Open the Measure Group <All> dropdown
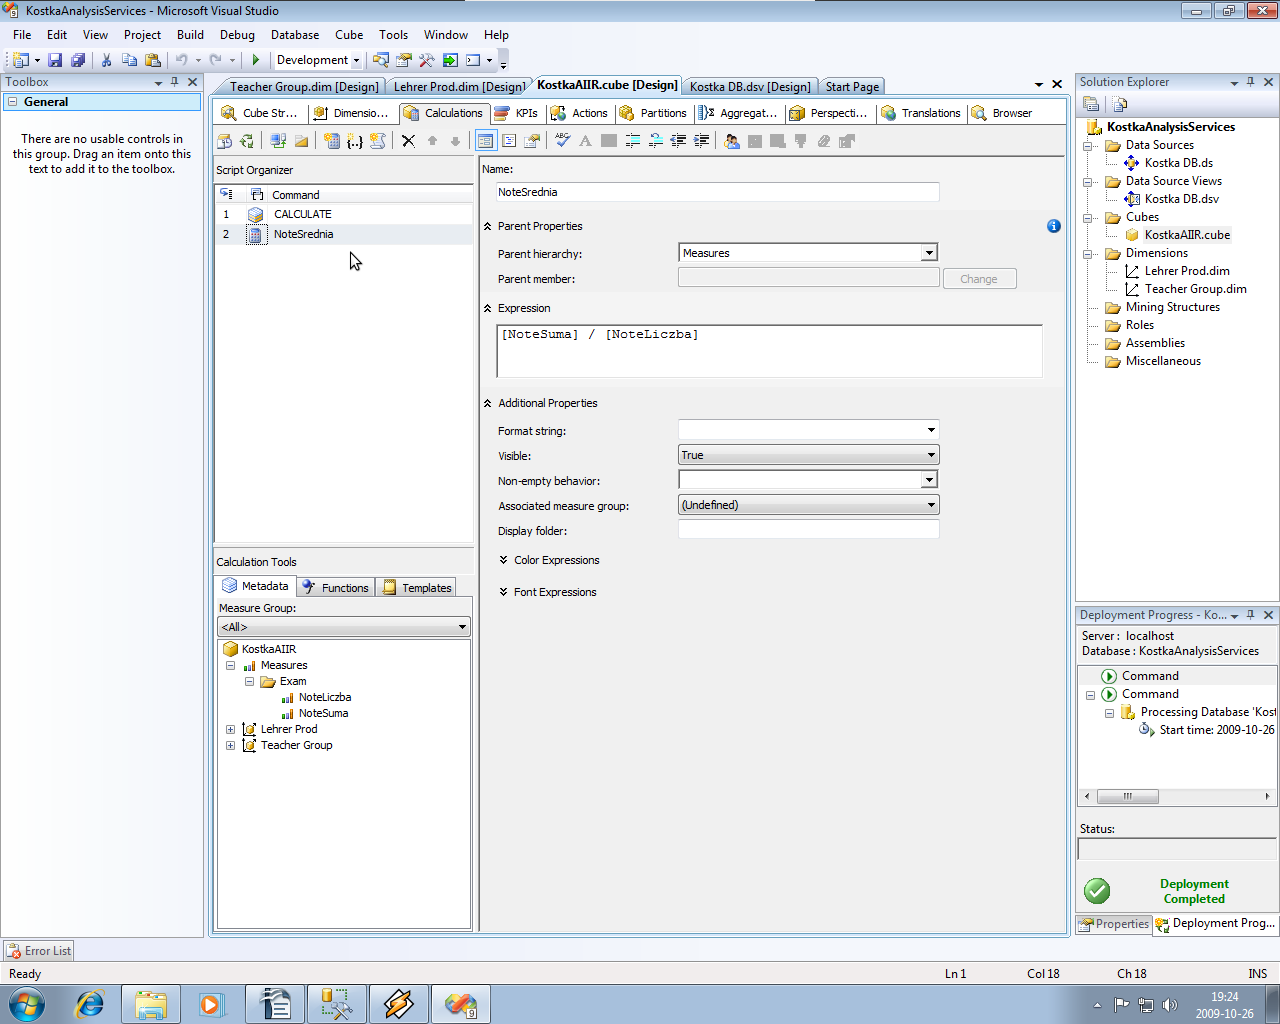This screenshot has width=1280, height=1024. [x=462, y=627]
